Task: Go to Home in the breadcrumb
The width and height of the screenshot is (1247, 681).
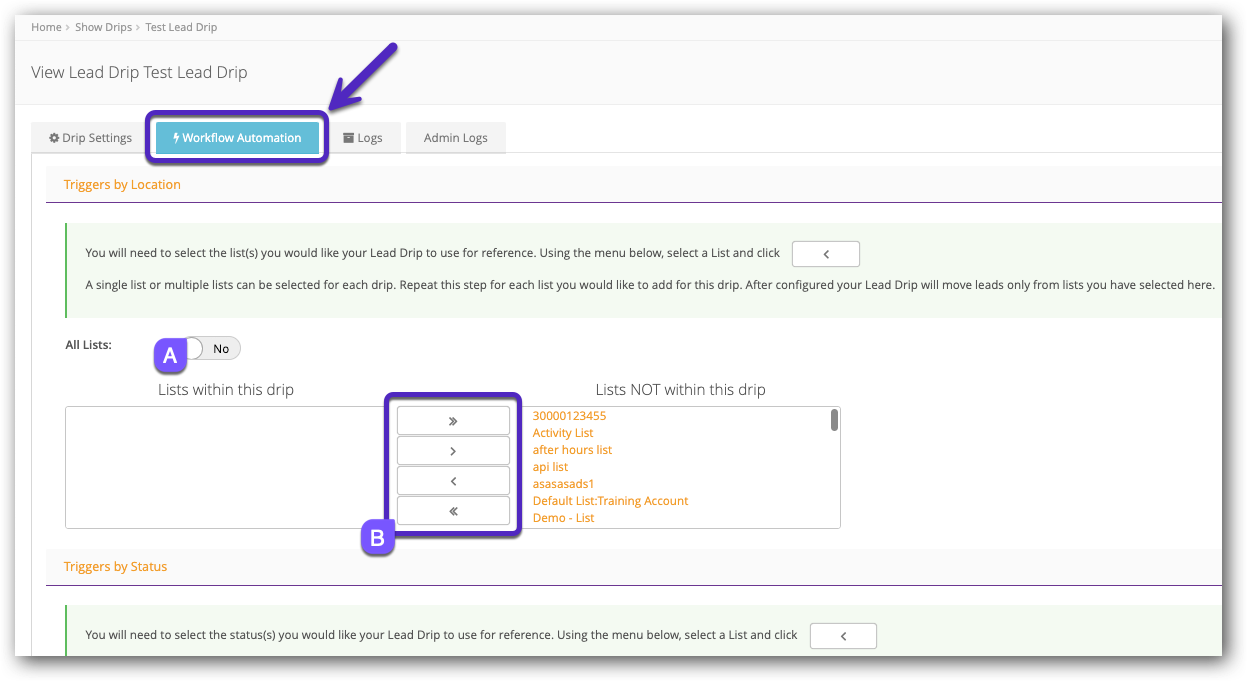Action: (46, 27)
